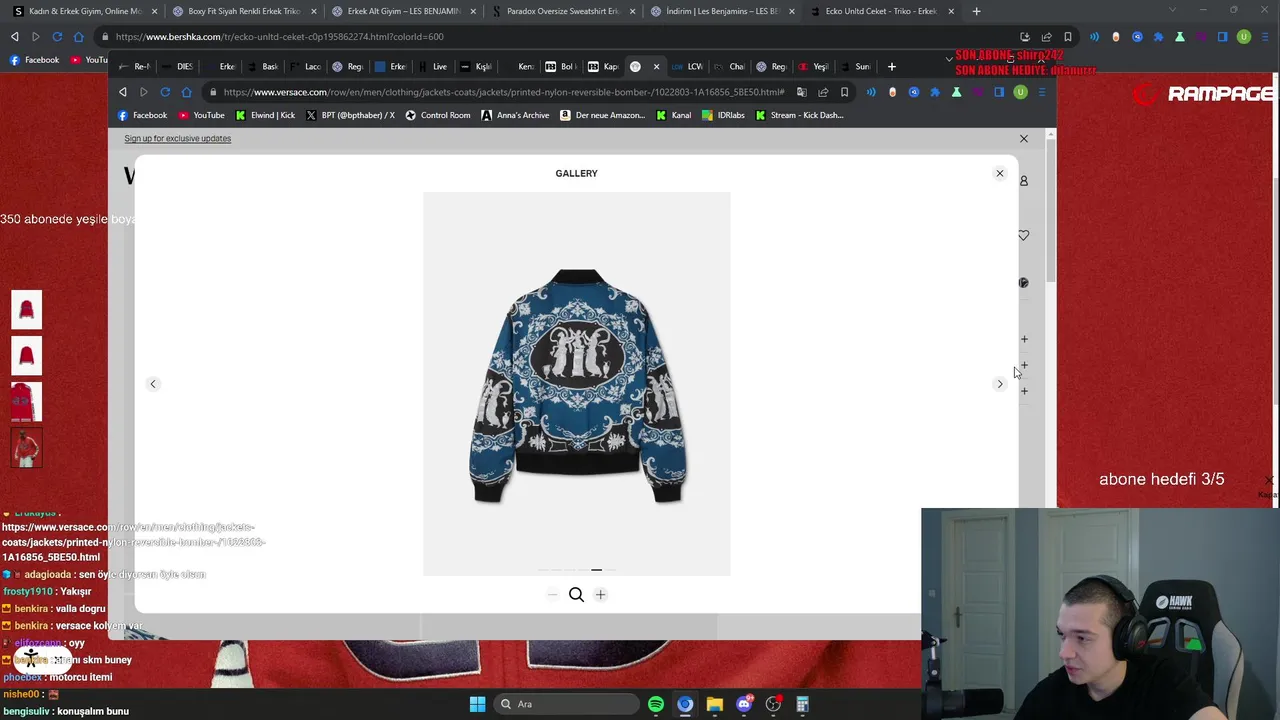The image size is (1280, 720).
Task: Select first red hoodie thumbnail in Bershka window
Action: click(x=27, y=310)
